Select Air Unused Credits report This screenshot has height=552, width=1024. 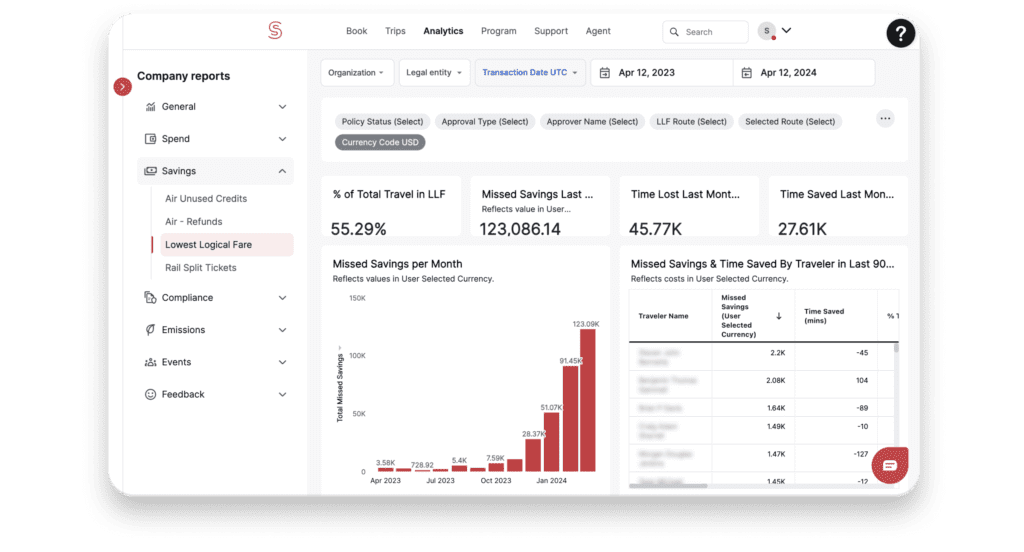pos(206,199)
